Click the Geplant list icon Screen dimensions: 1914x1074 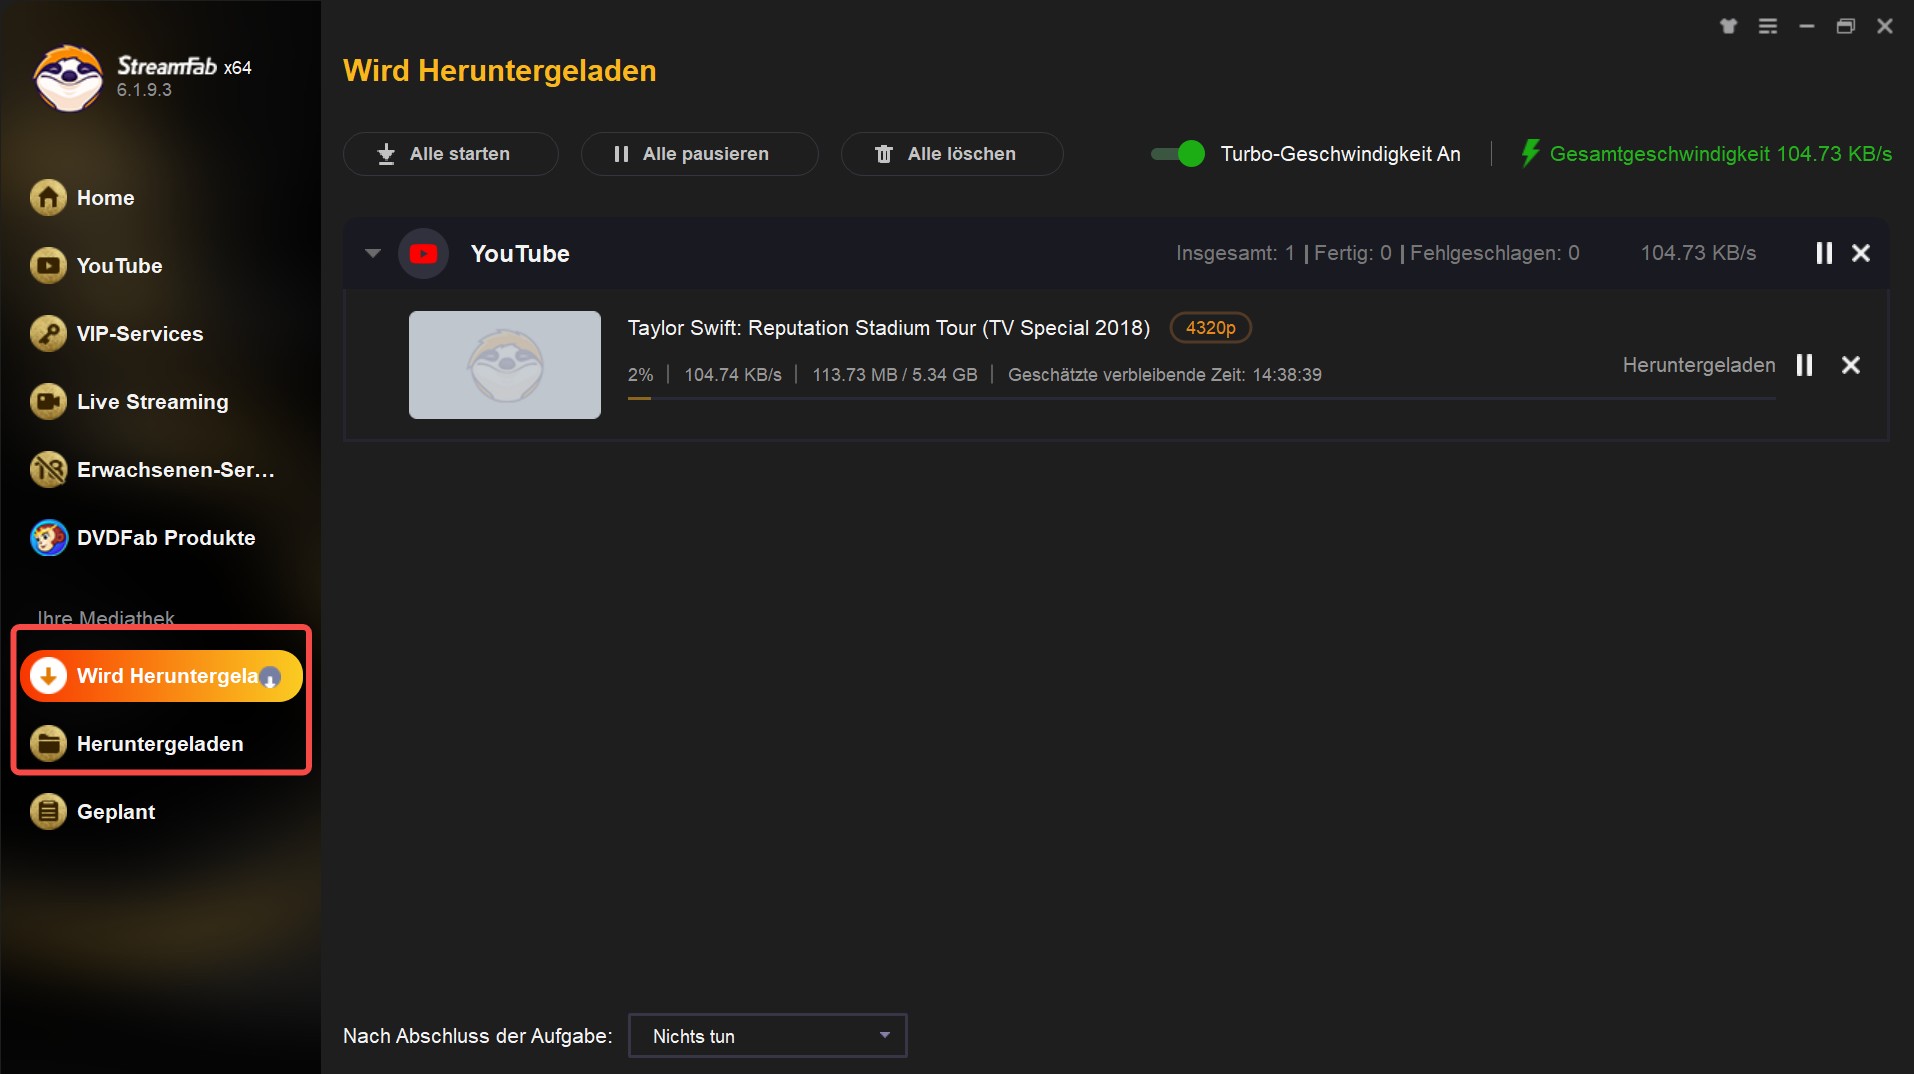48,812
